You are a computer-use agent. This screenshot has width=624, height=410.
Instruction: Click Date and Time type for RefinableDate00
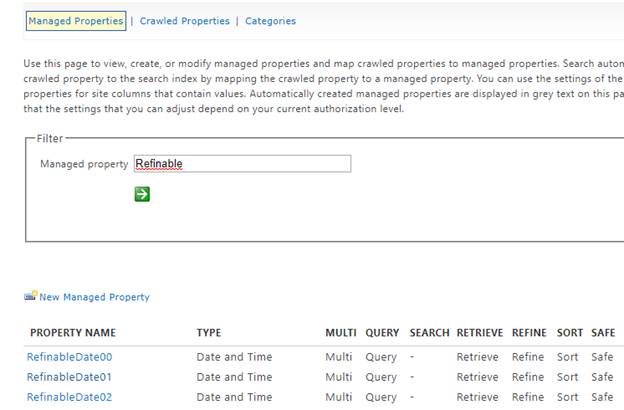[234, 357]
